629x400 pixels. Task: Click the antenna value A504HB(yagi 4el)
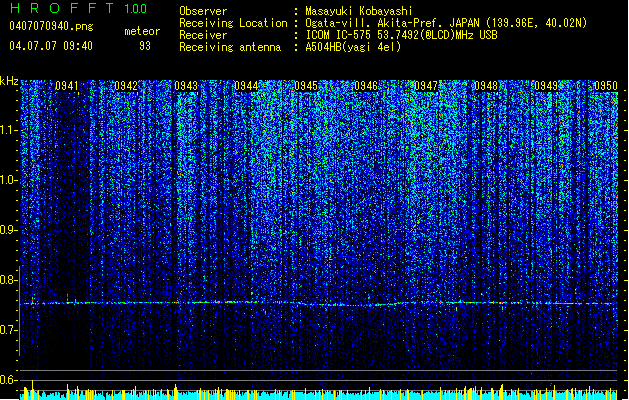[x=353, y=47]
